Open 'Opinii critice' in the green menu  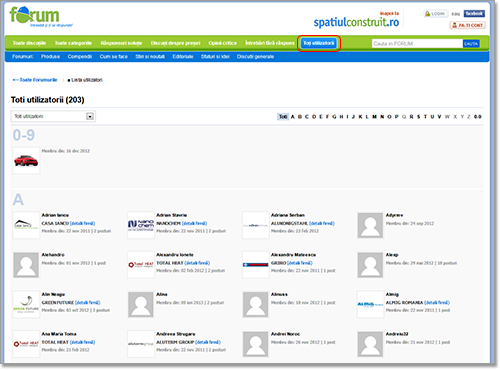[223, 43]
